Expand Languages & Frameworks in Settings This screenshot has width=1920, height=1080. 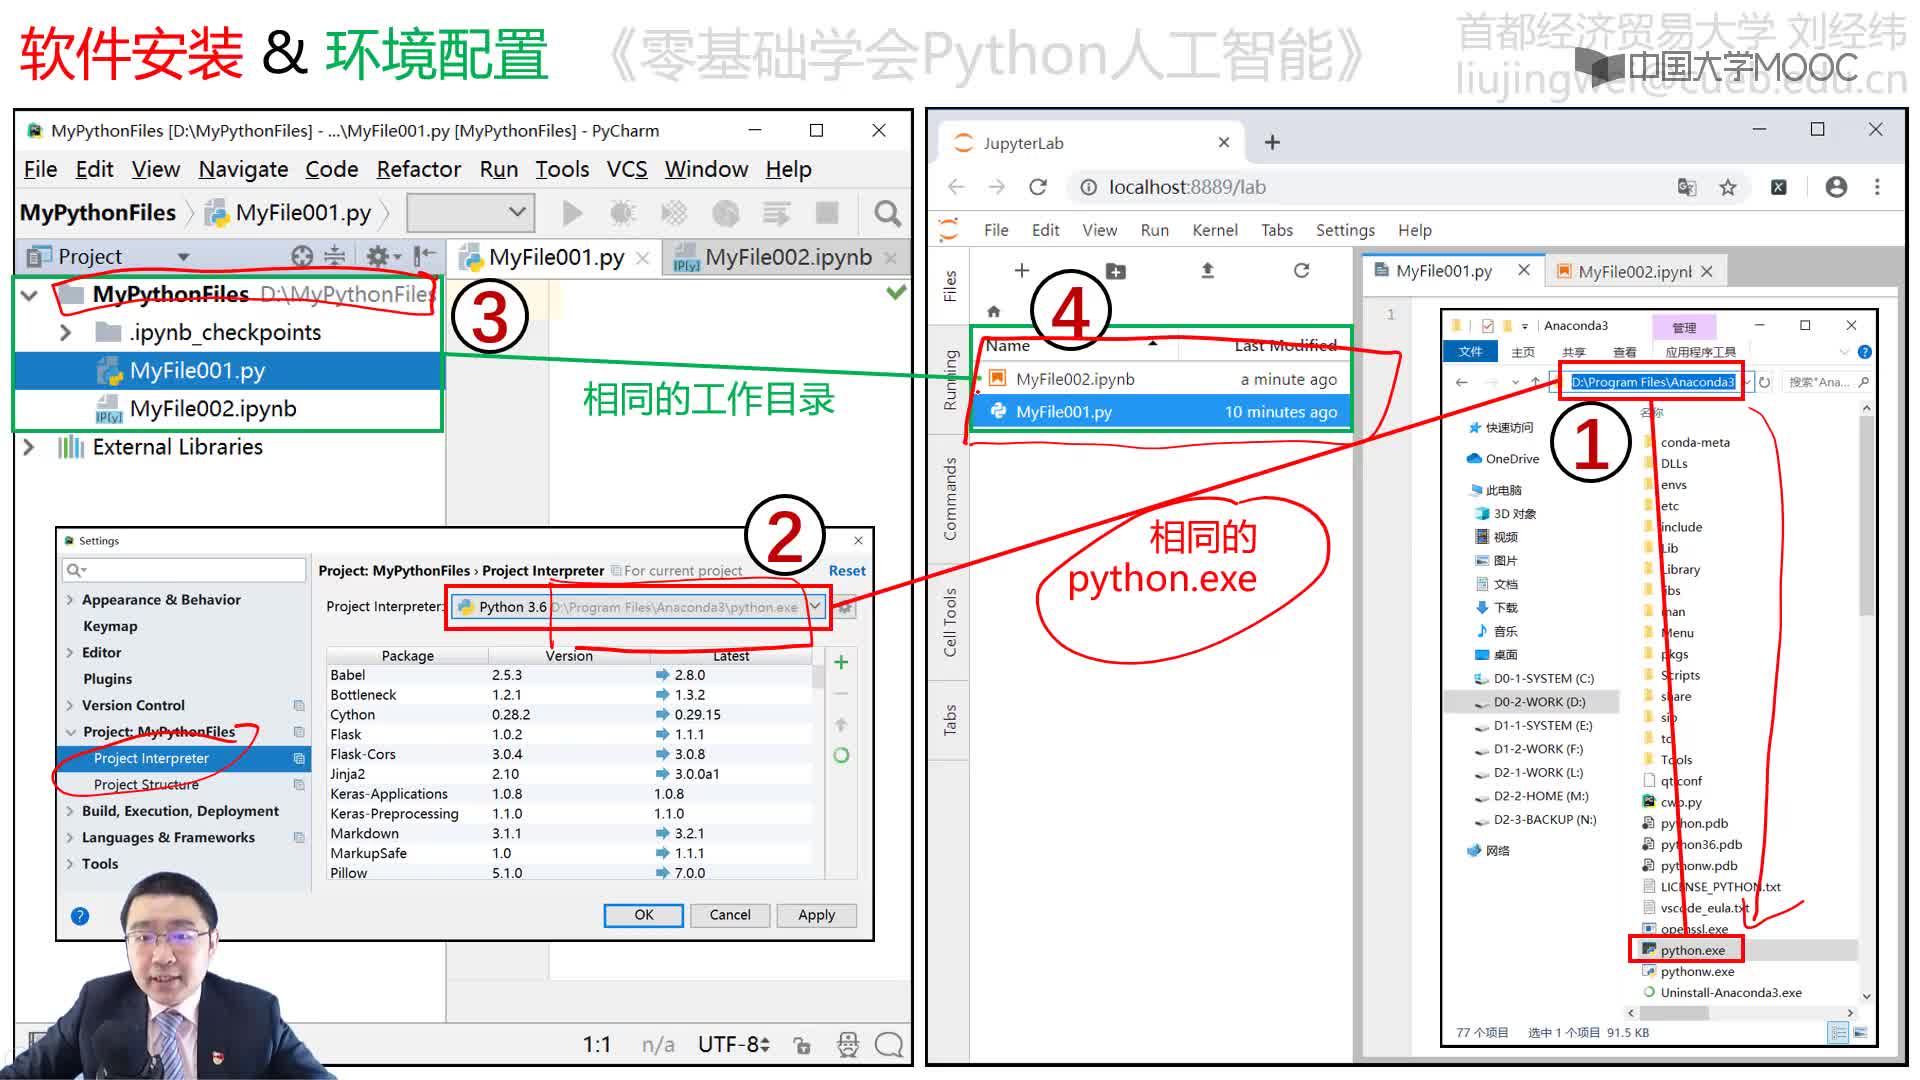coord(69,838)
